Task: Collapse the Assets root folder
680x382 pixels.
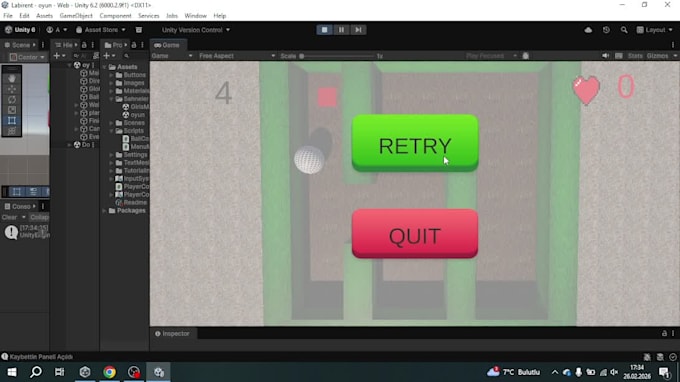Action: point(105,67)
